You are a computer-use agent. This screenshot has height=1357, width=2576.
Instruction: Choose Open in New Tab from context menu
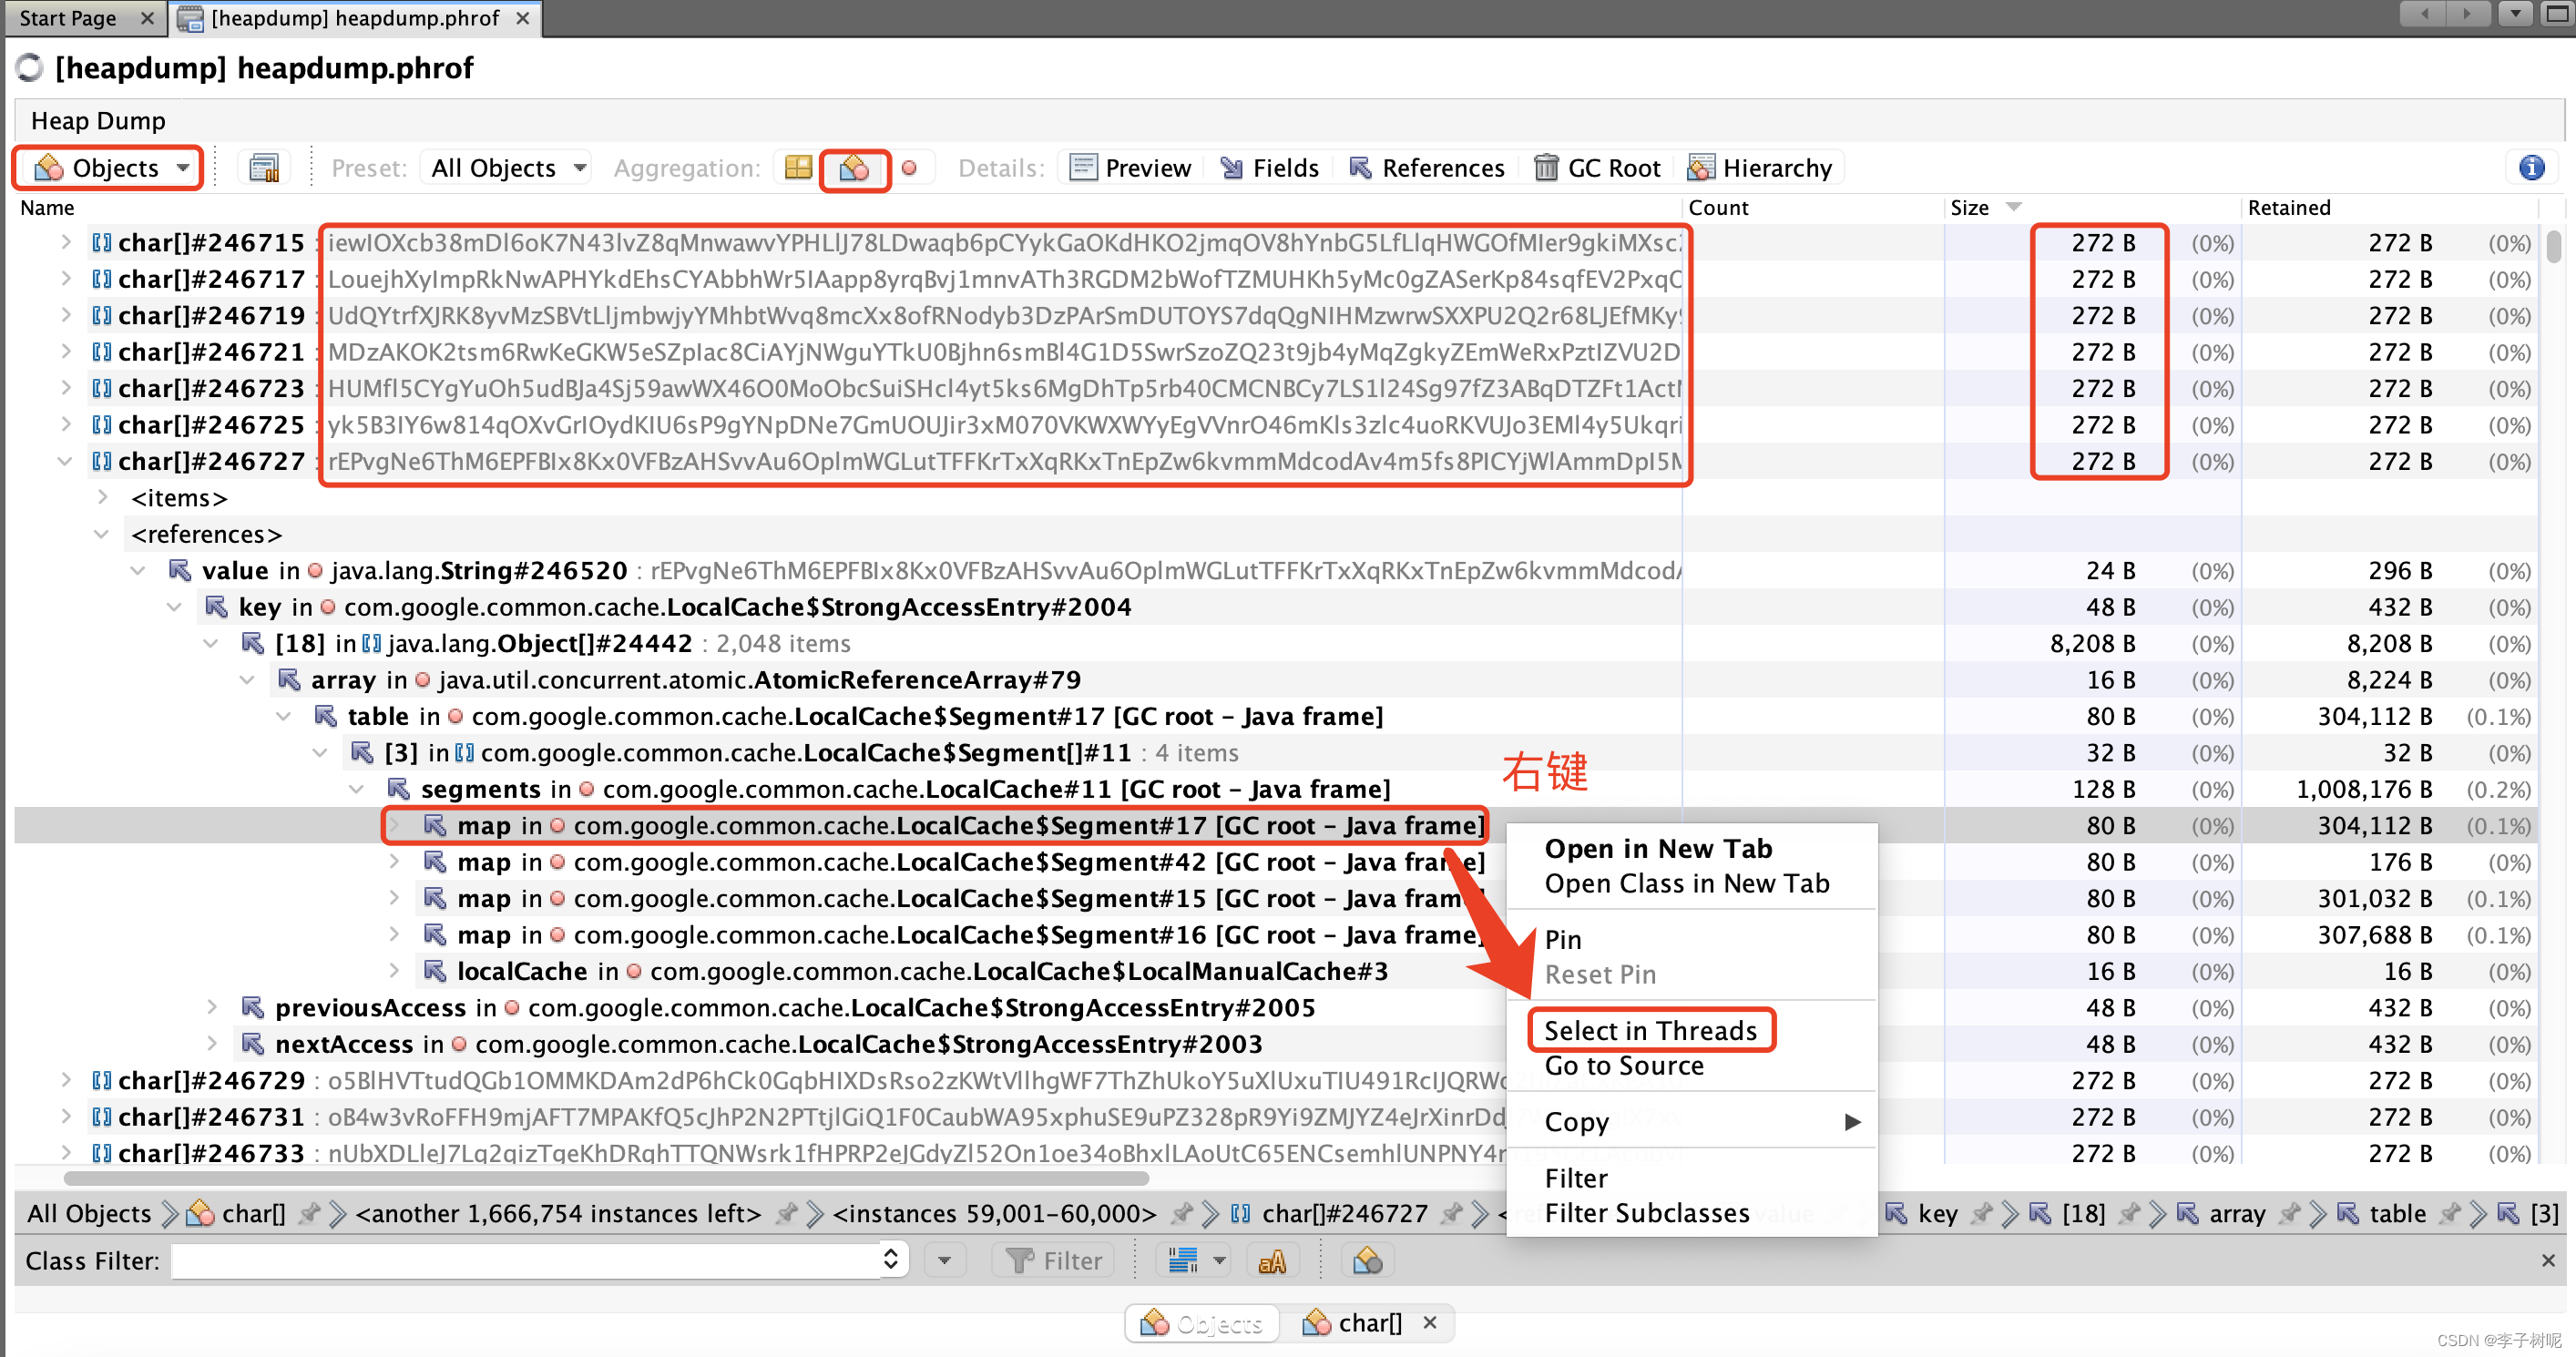point(1658,848)
